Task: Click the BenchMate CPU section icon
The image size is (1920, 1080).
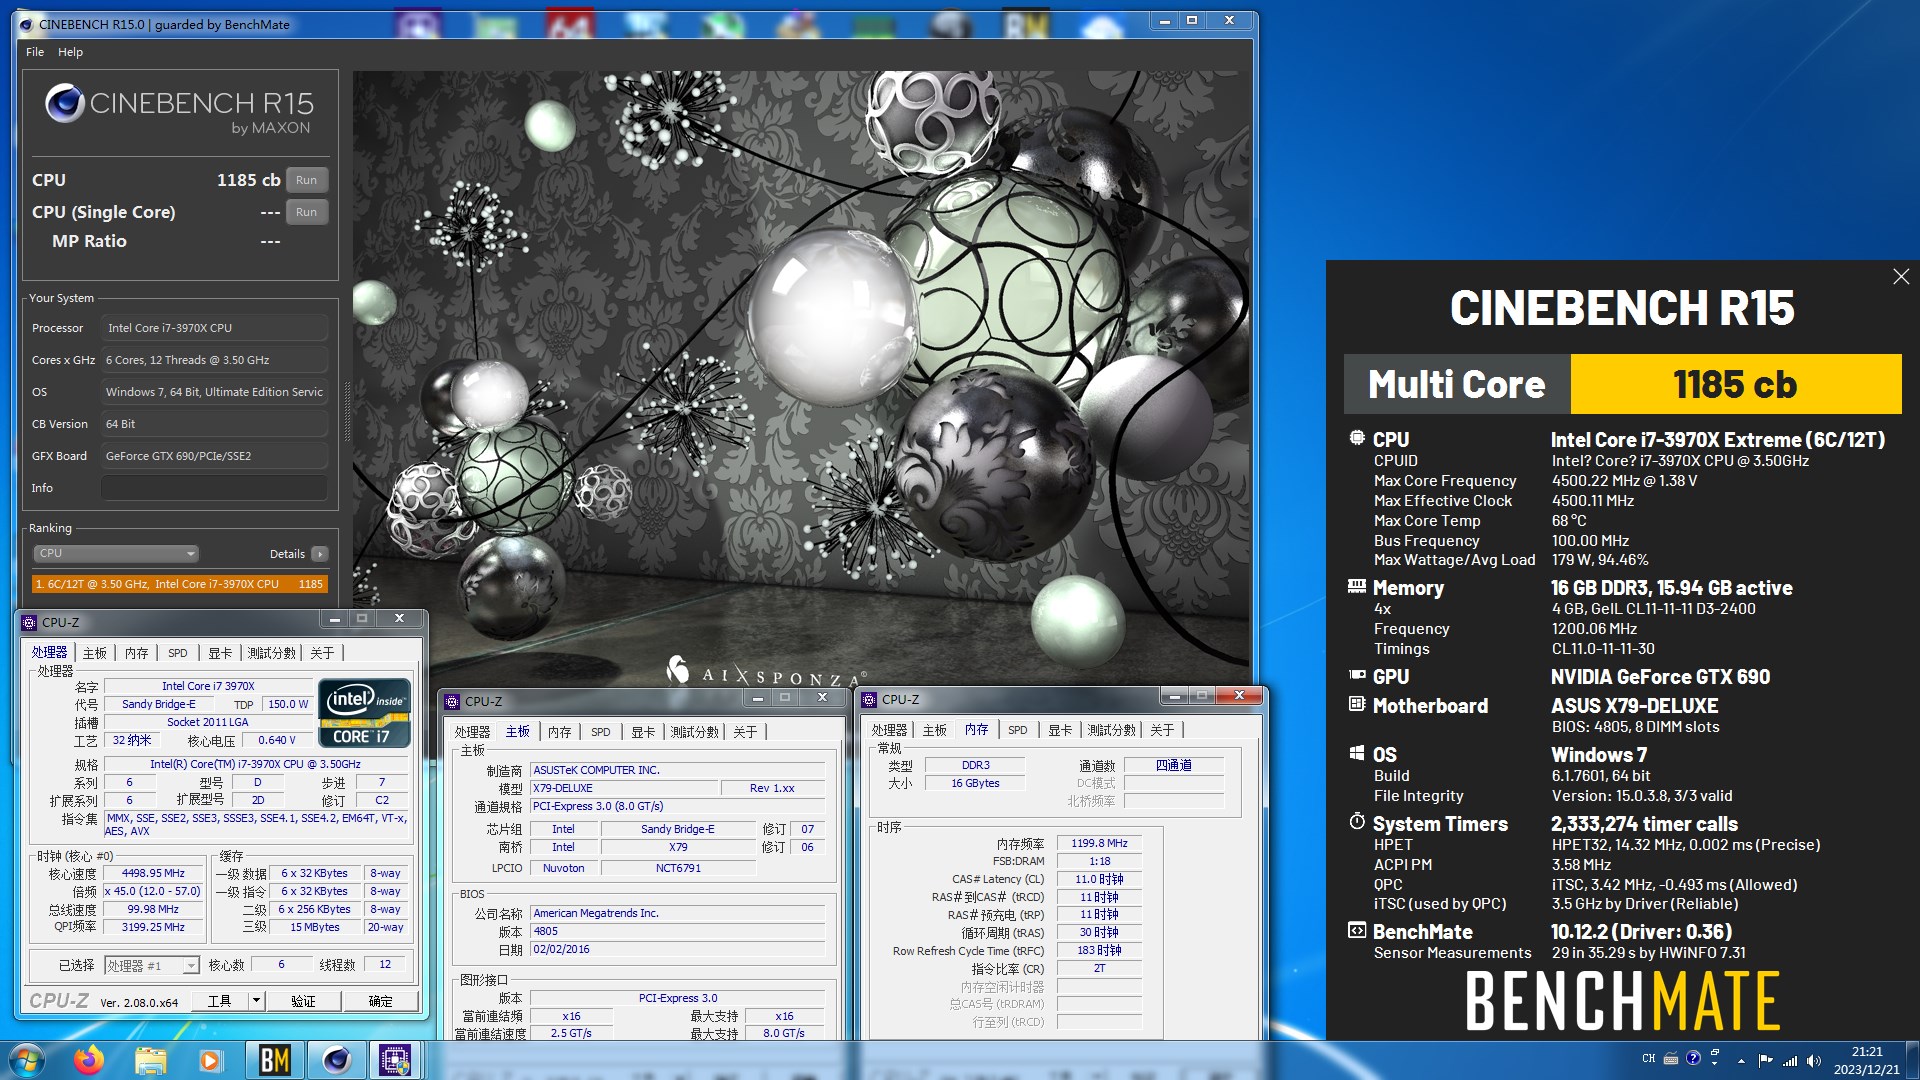Action: click(x=1357, y=438)
